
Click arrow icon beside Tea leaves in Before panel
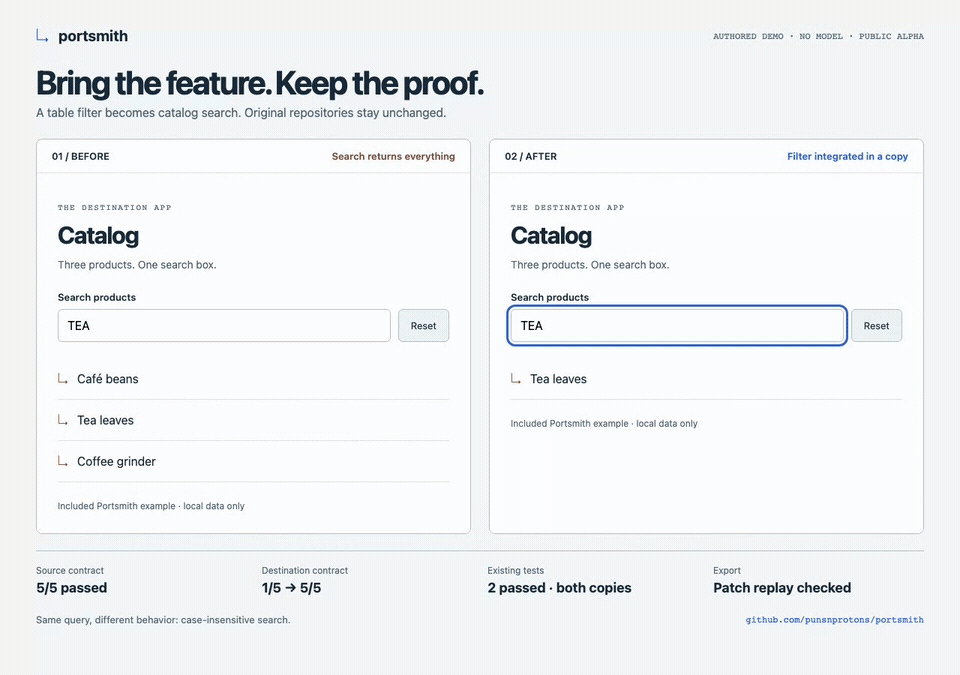coord(62,420)
